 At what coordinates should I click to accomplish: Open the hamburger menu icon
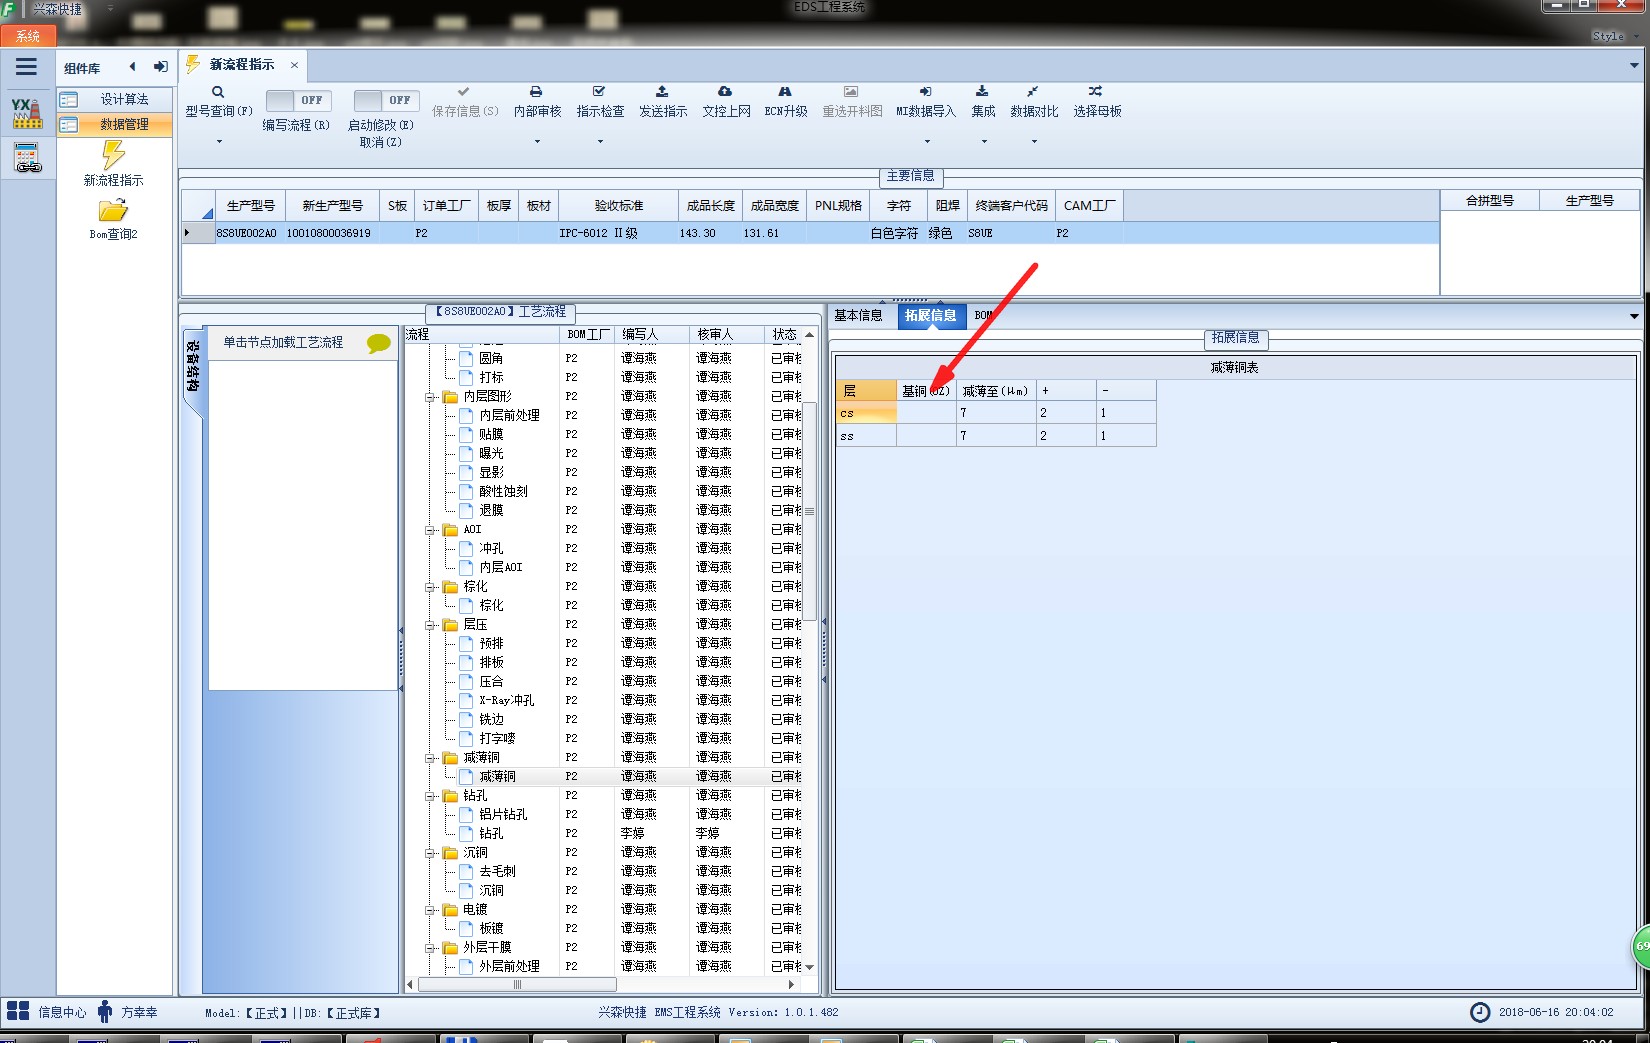pos(26,67)
